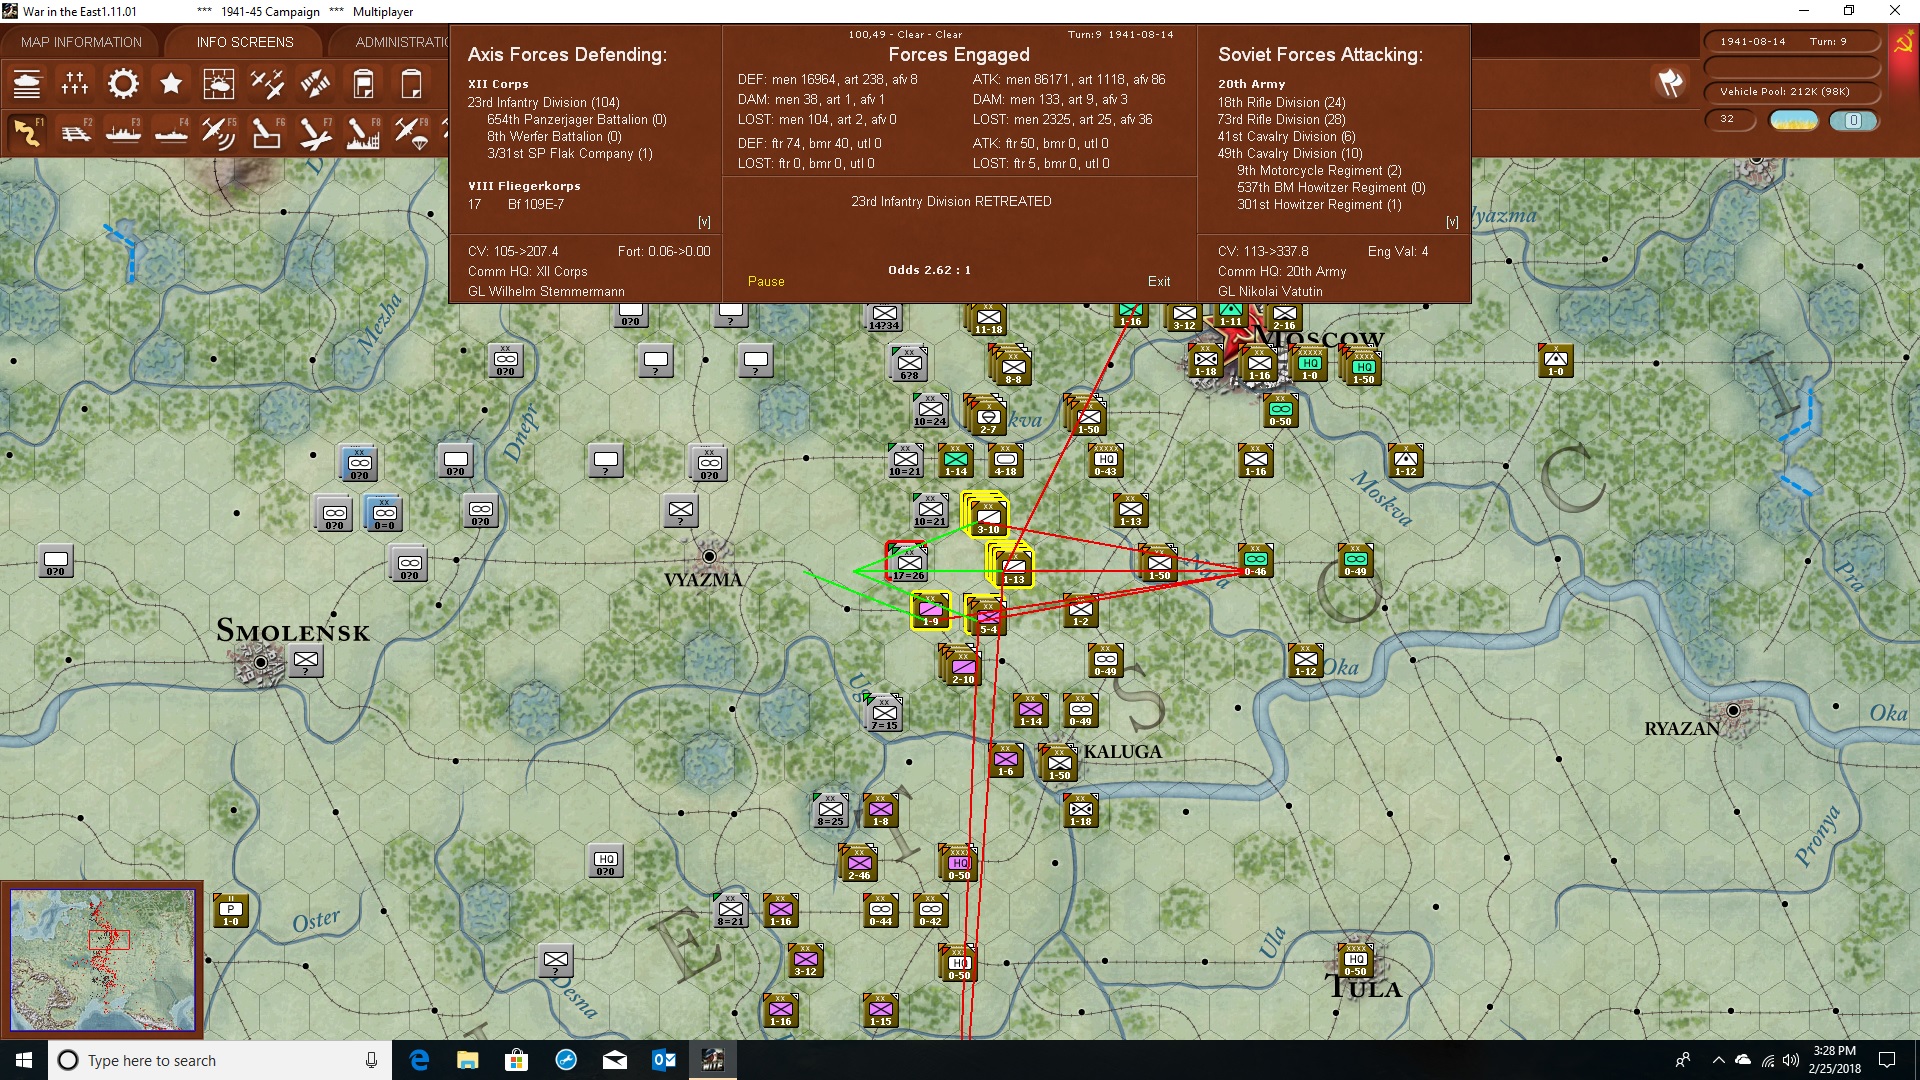
Task: Switch to Map Information tab
Action: [x=81, y=42]
